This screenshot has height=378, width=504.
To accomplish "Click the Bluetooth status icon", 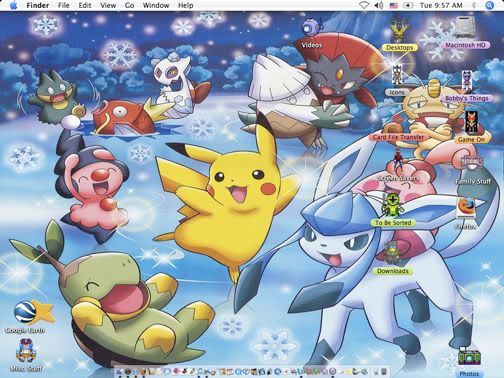I will coord(474,5).
